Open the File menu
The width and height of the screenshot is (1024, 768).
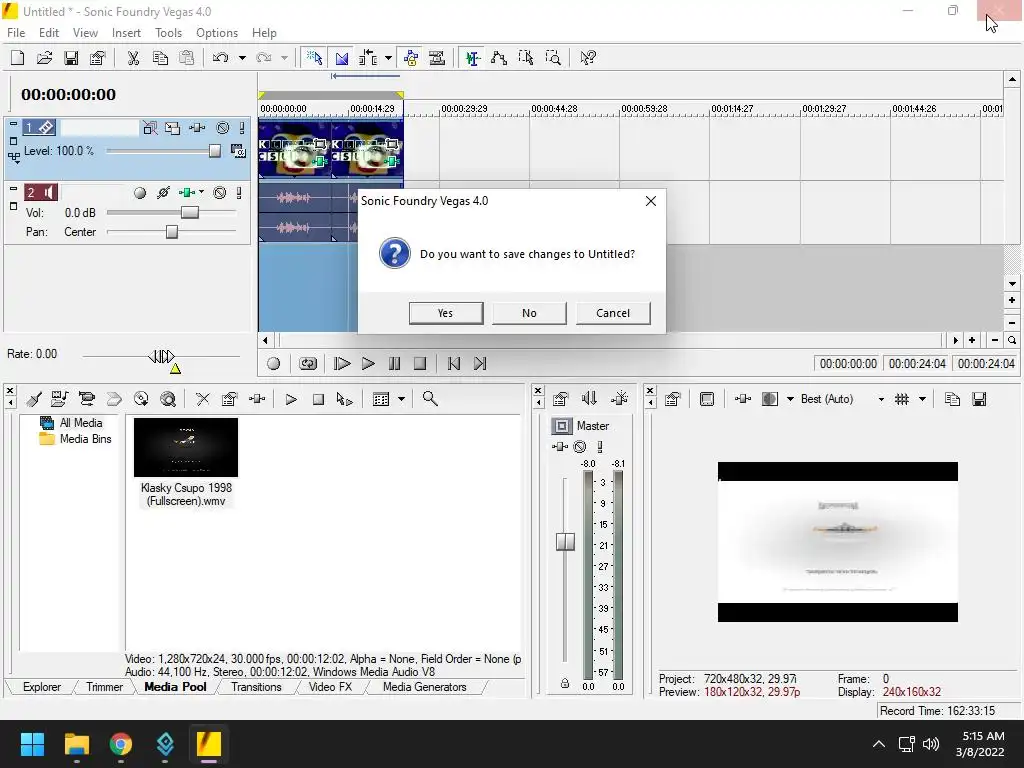coord(16,33)
